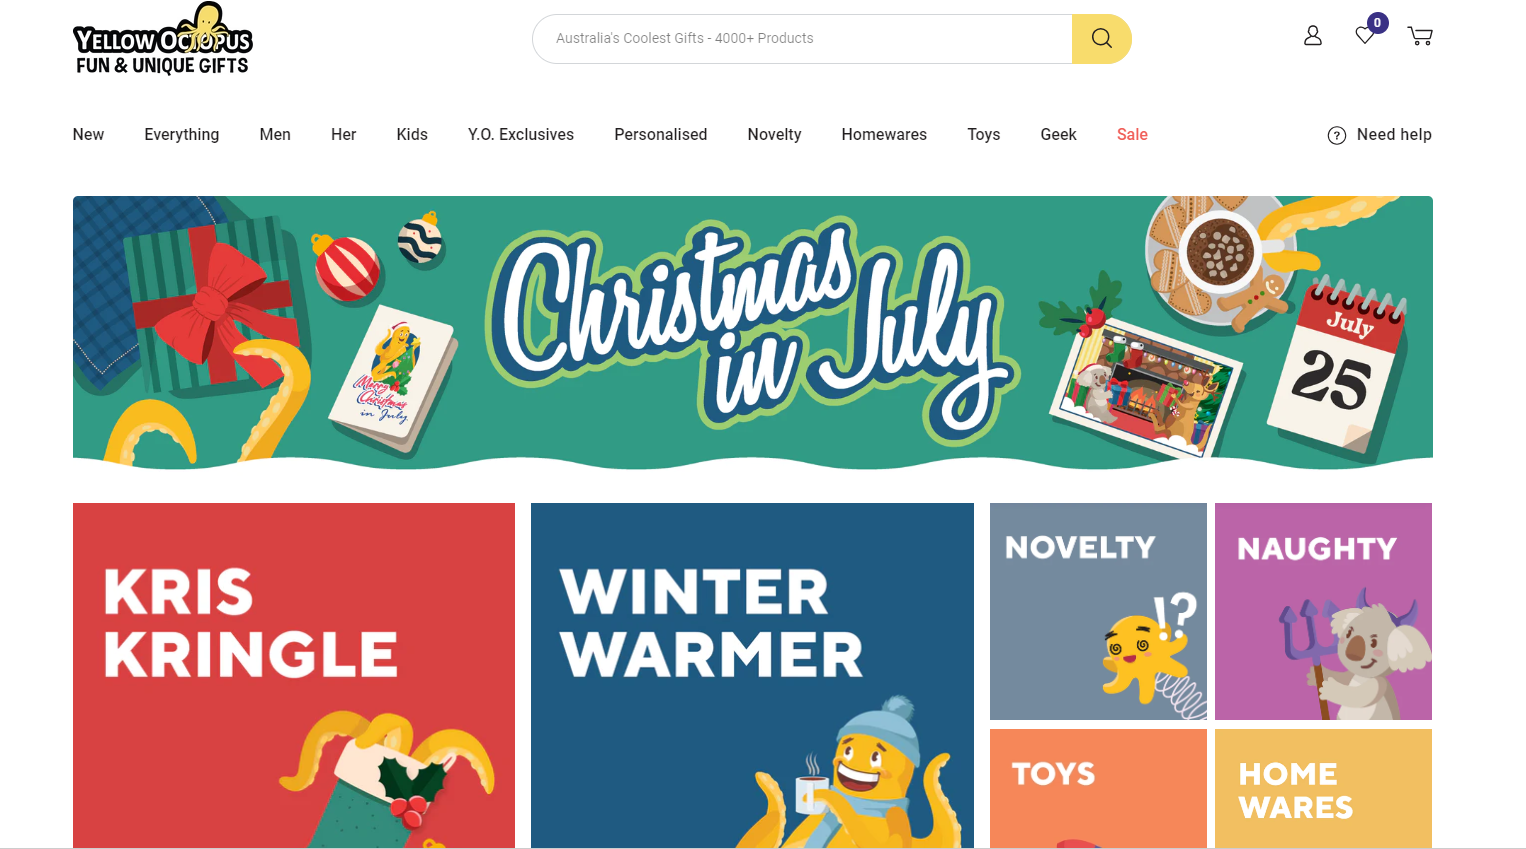Screen dimensions: 1526x849
Task: Open the user account icon
Action: 1313,36
